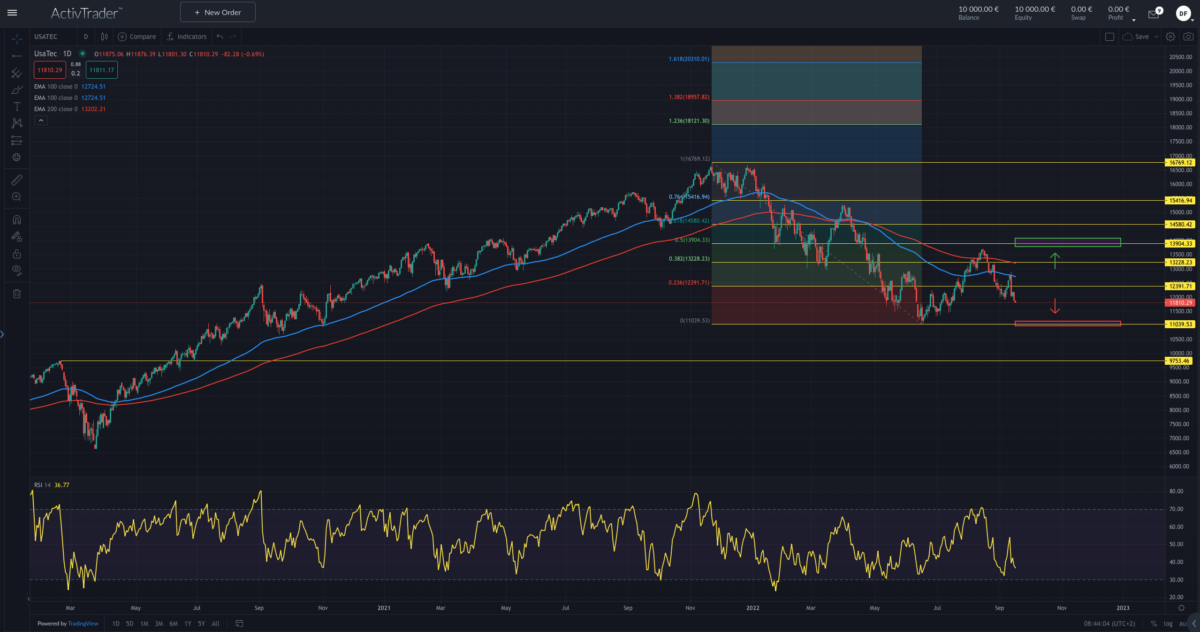Toggle percent scale button
The image size is (1200, 632).
pos(1152,623)
